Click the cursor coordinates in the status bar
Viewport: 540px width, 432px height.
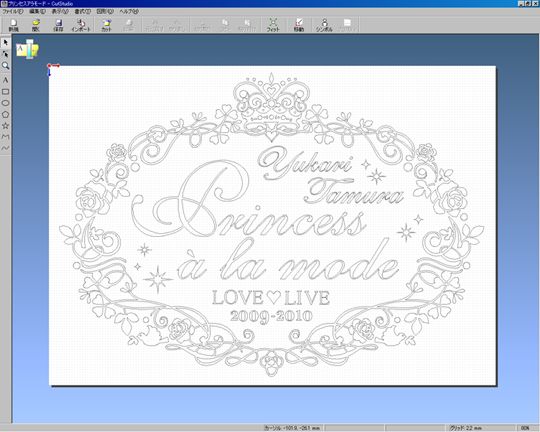[292, 428]
